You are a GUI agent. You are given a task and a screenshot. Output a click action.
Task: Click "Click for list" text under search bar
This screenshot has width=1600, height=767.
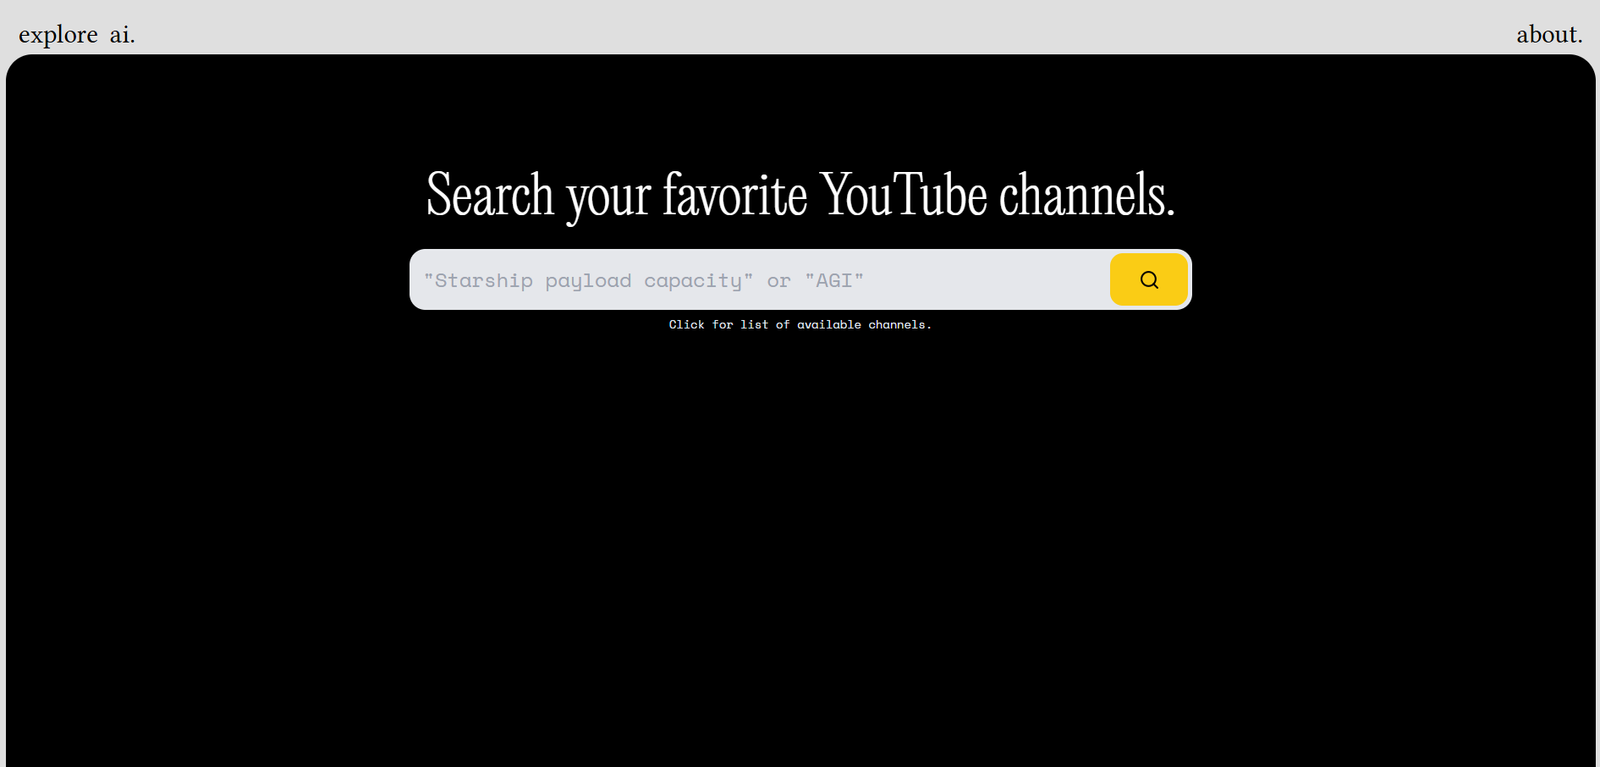(x=717, y=325)
